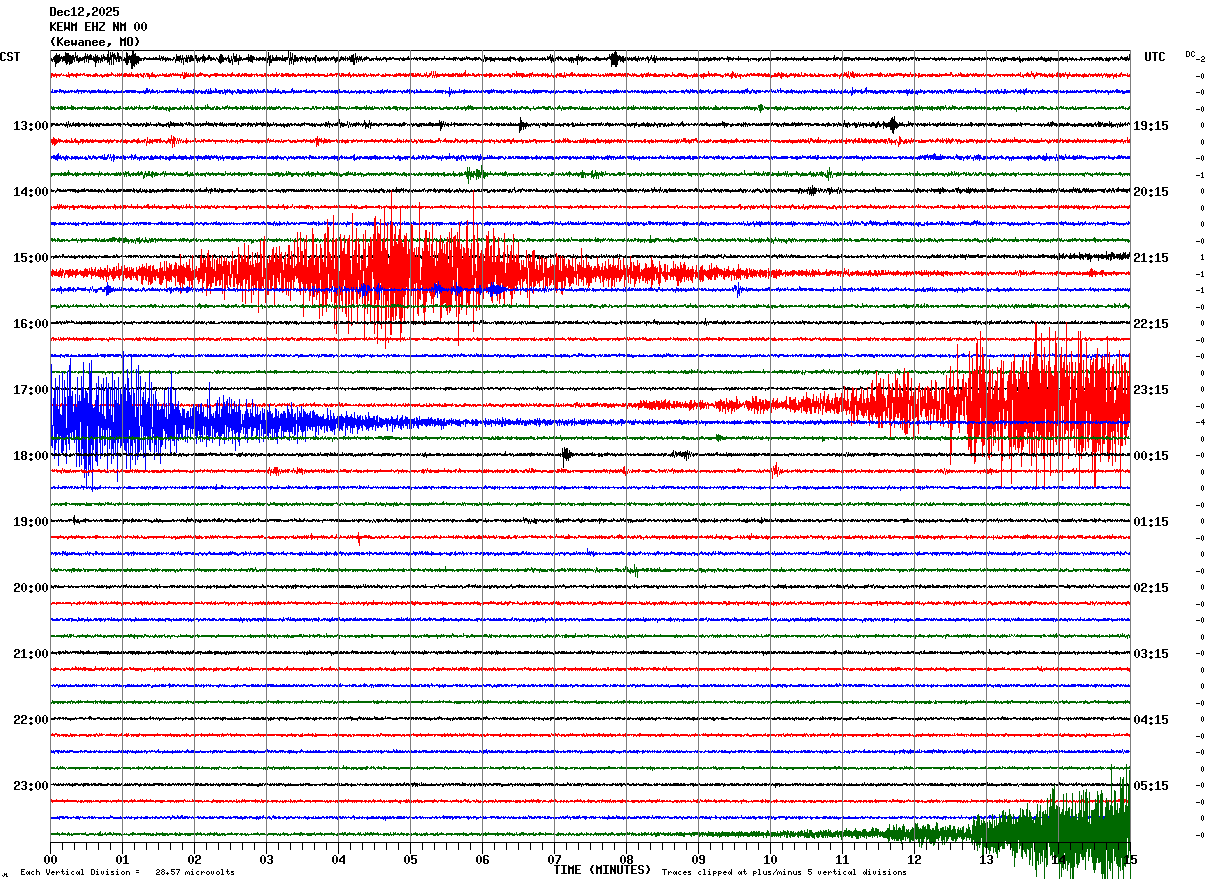Image resolution: width=1210 pixels, height=886 pixels.
Task: Select the 20:00 CST time label
Action: [x=30, y=588]
